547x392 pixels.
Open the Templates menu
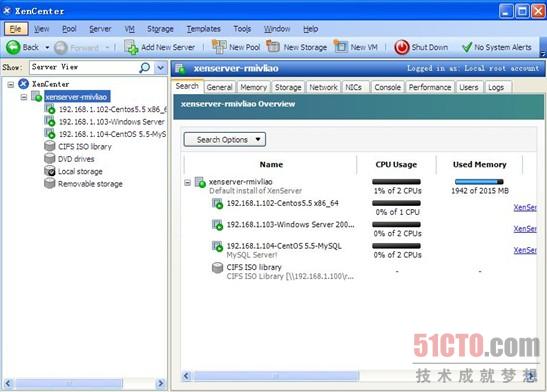(x=203, y=29)
